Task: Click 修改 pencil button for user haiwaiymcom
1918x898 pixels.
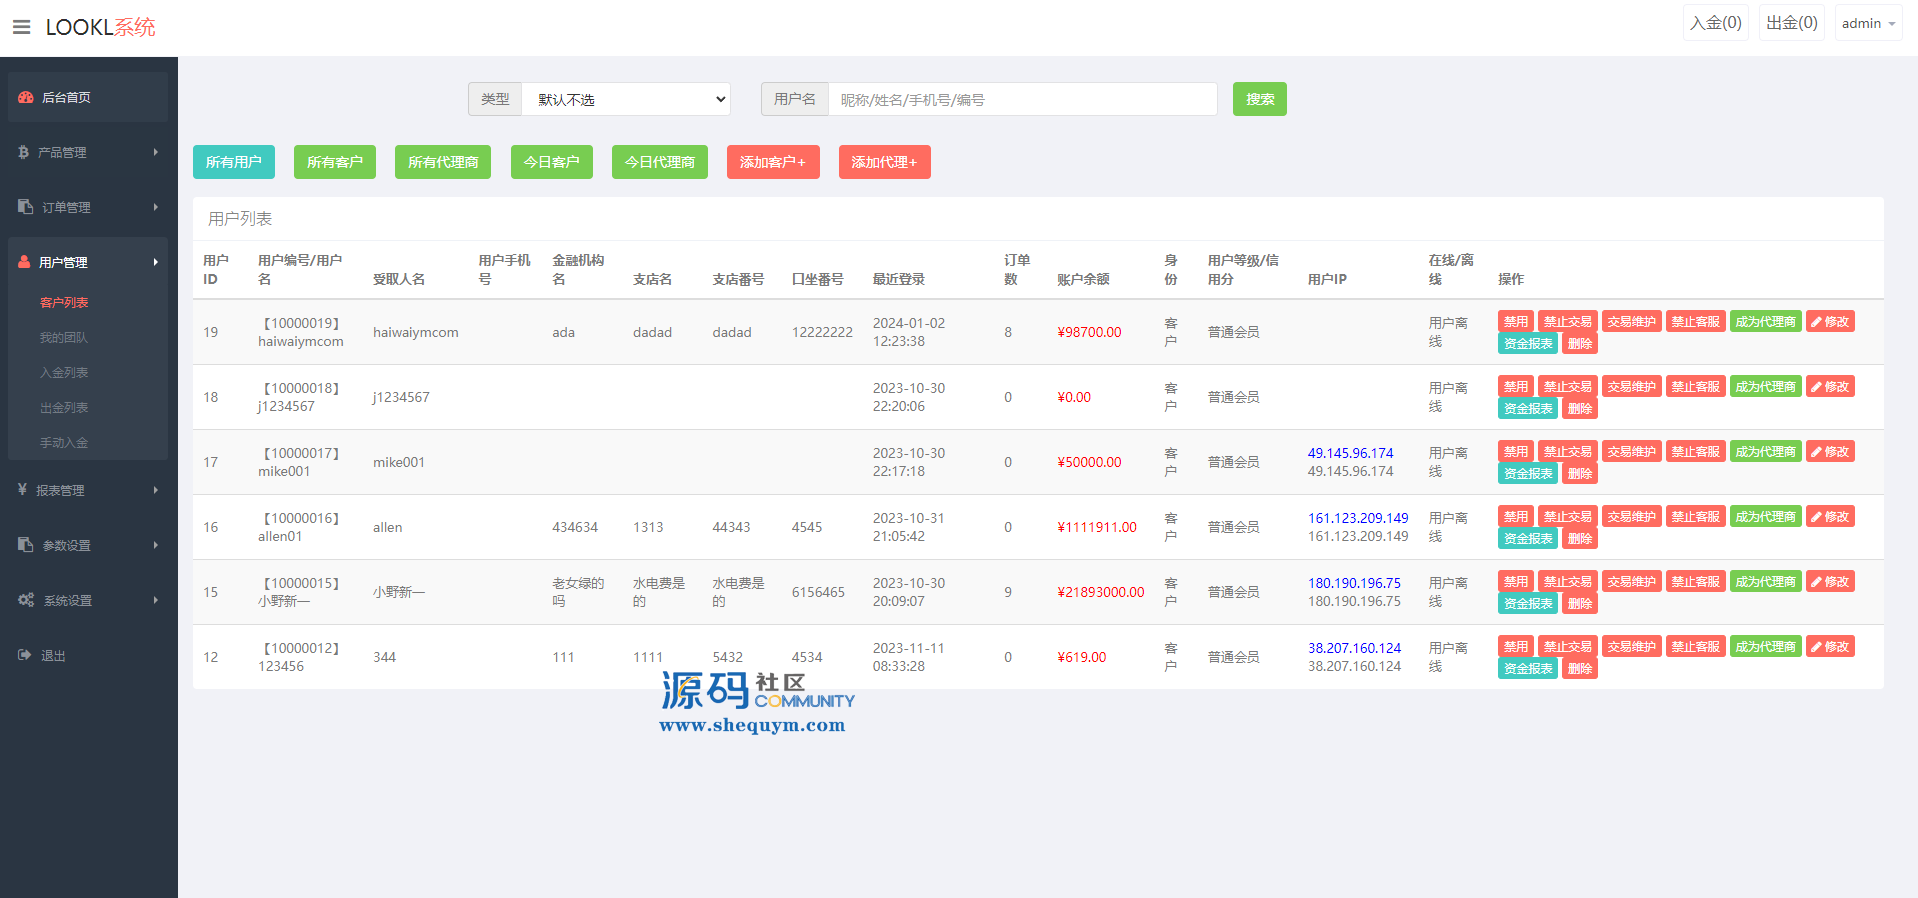Action: (x=1829, y=322)
